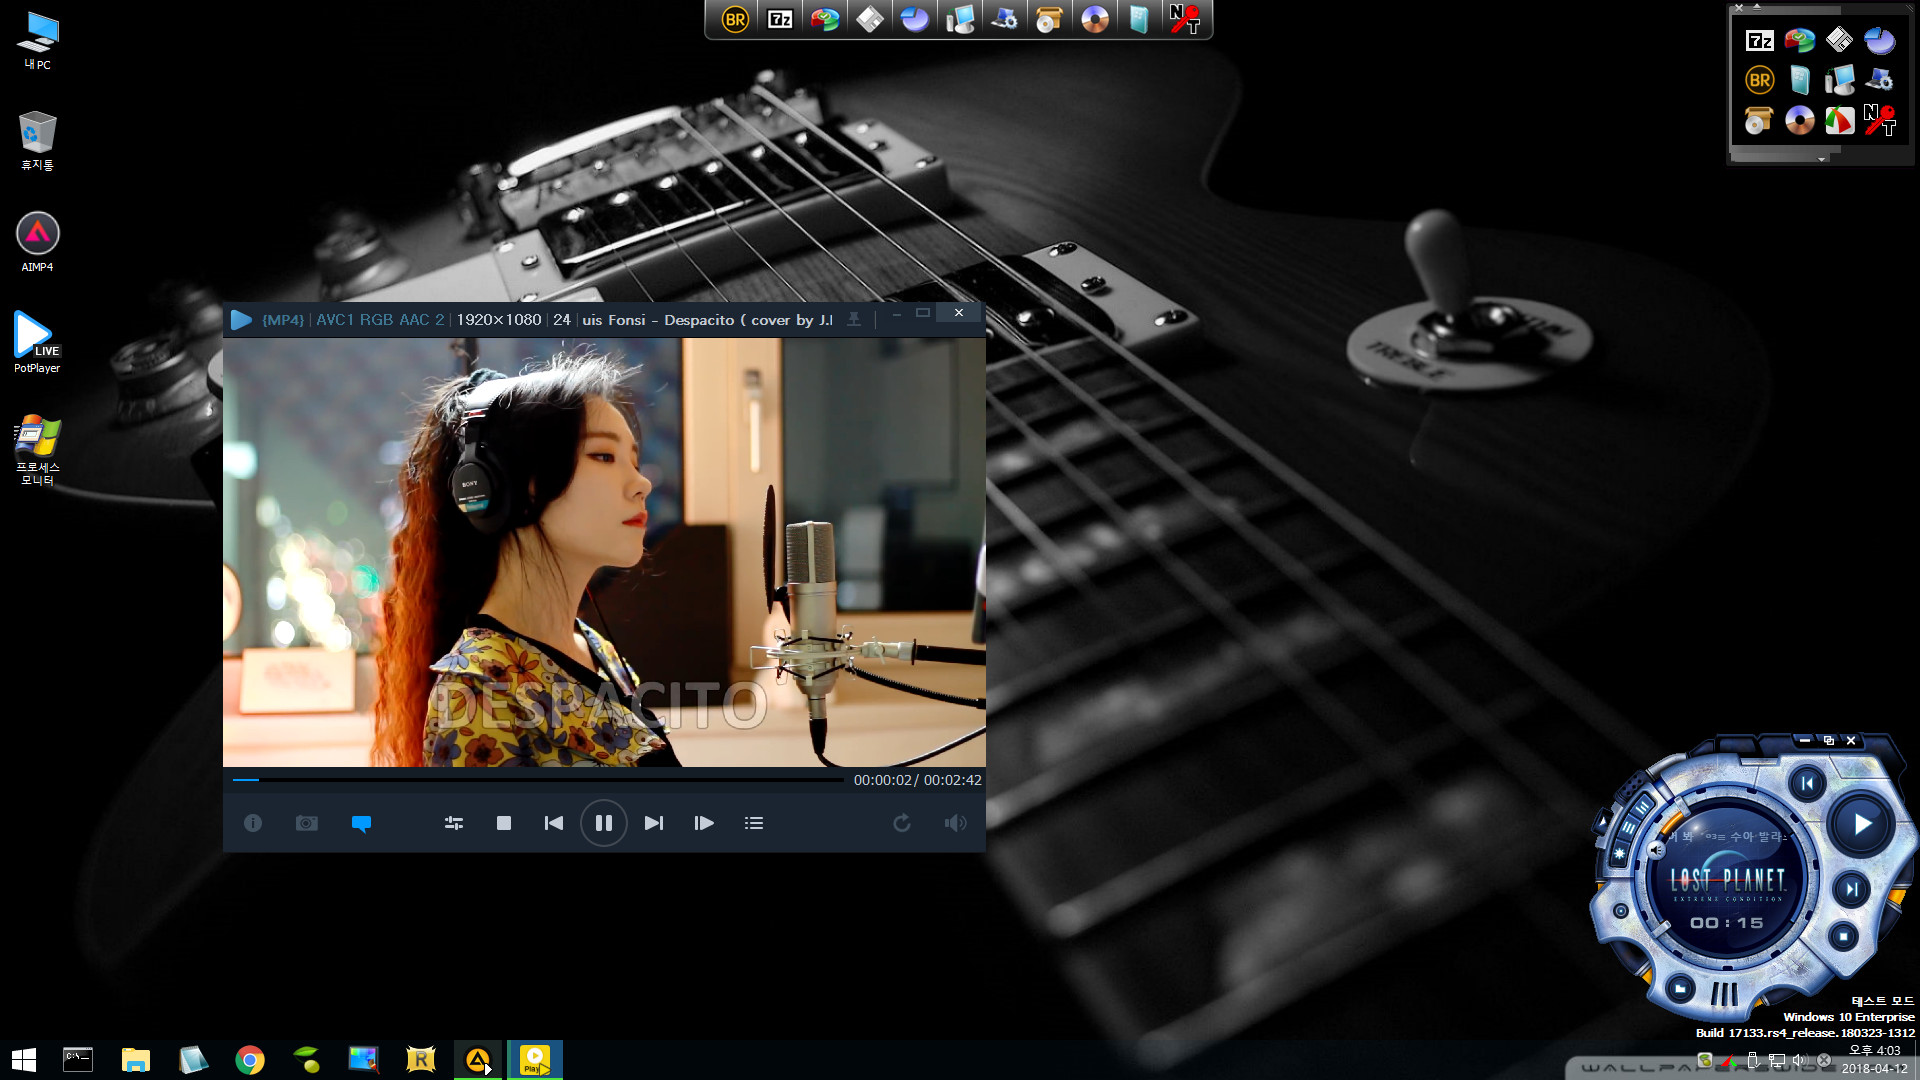
Task: Open box with CD icon in top dock
Action: [1048, 19]
